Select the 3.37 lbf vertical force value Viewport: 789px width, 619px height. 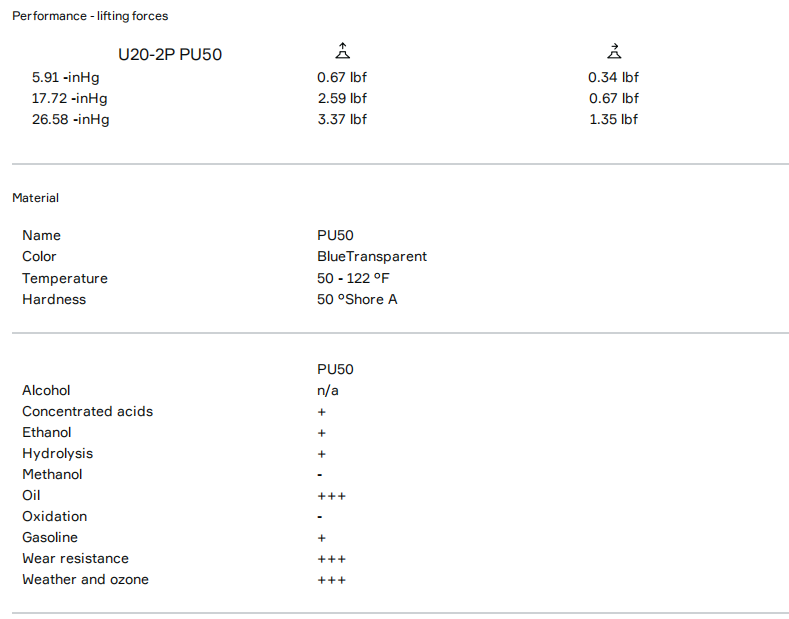tap(342, 119)
